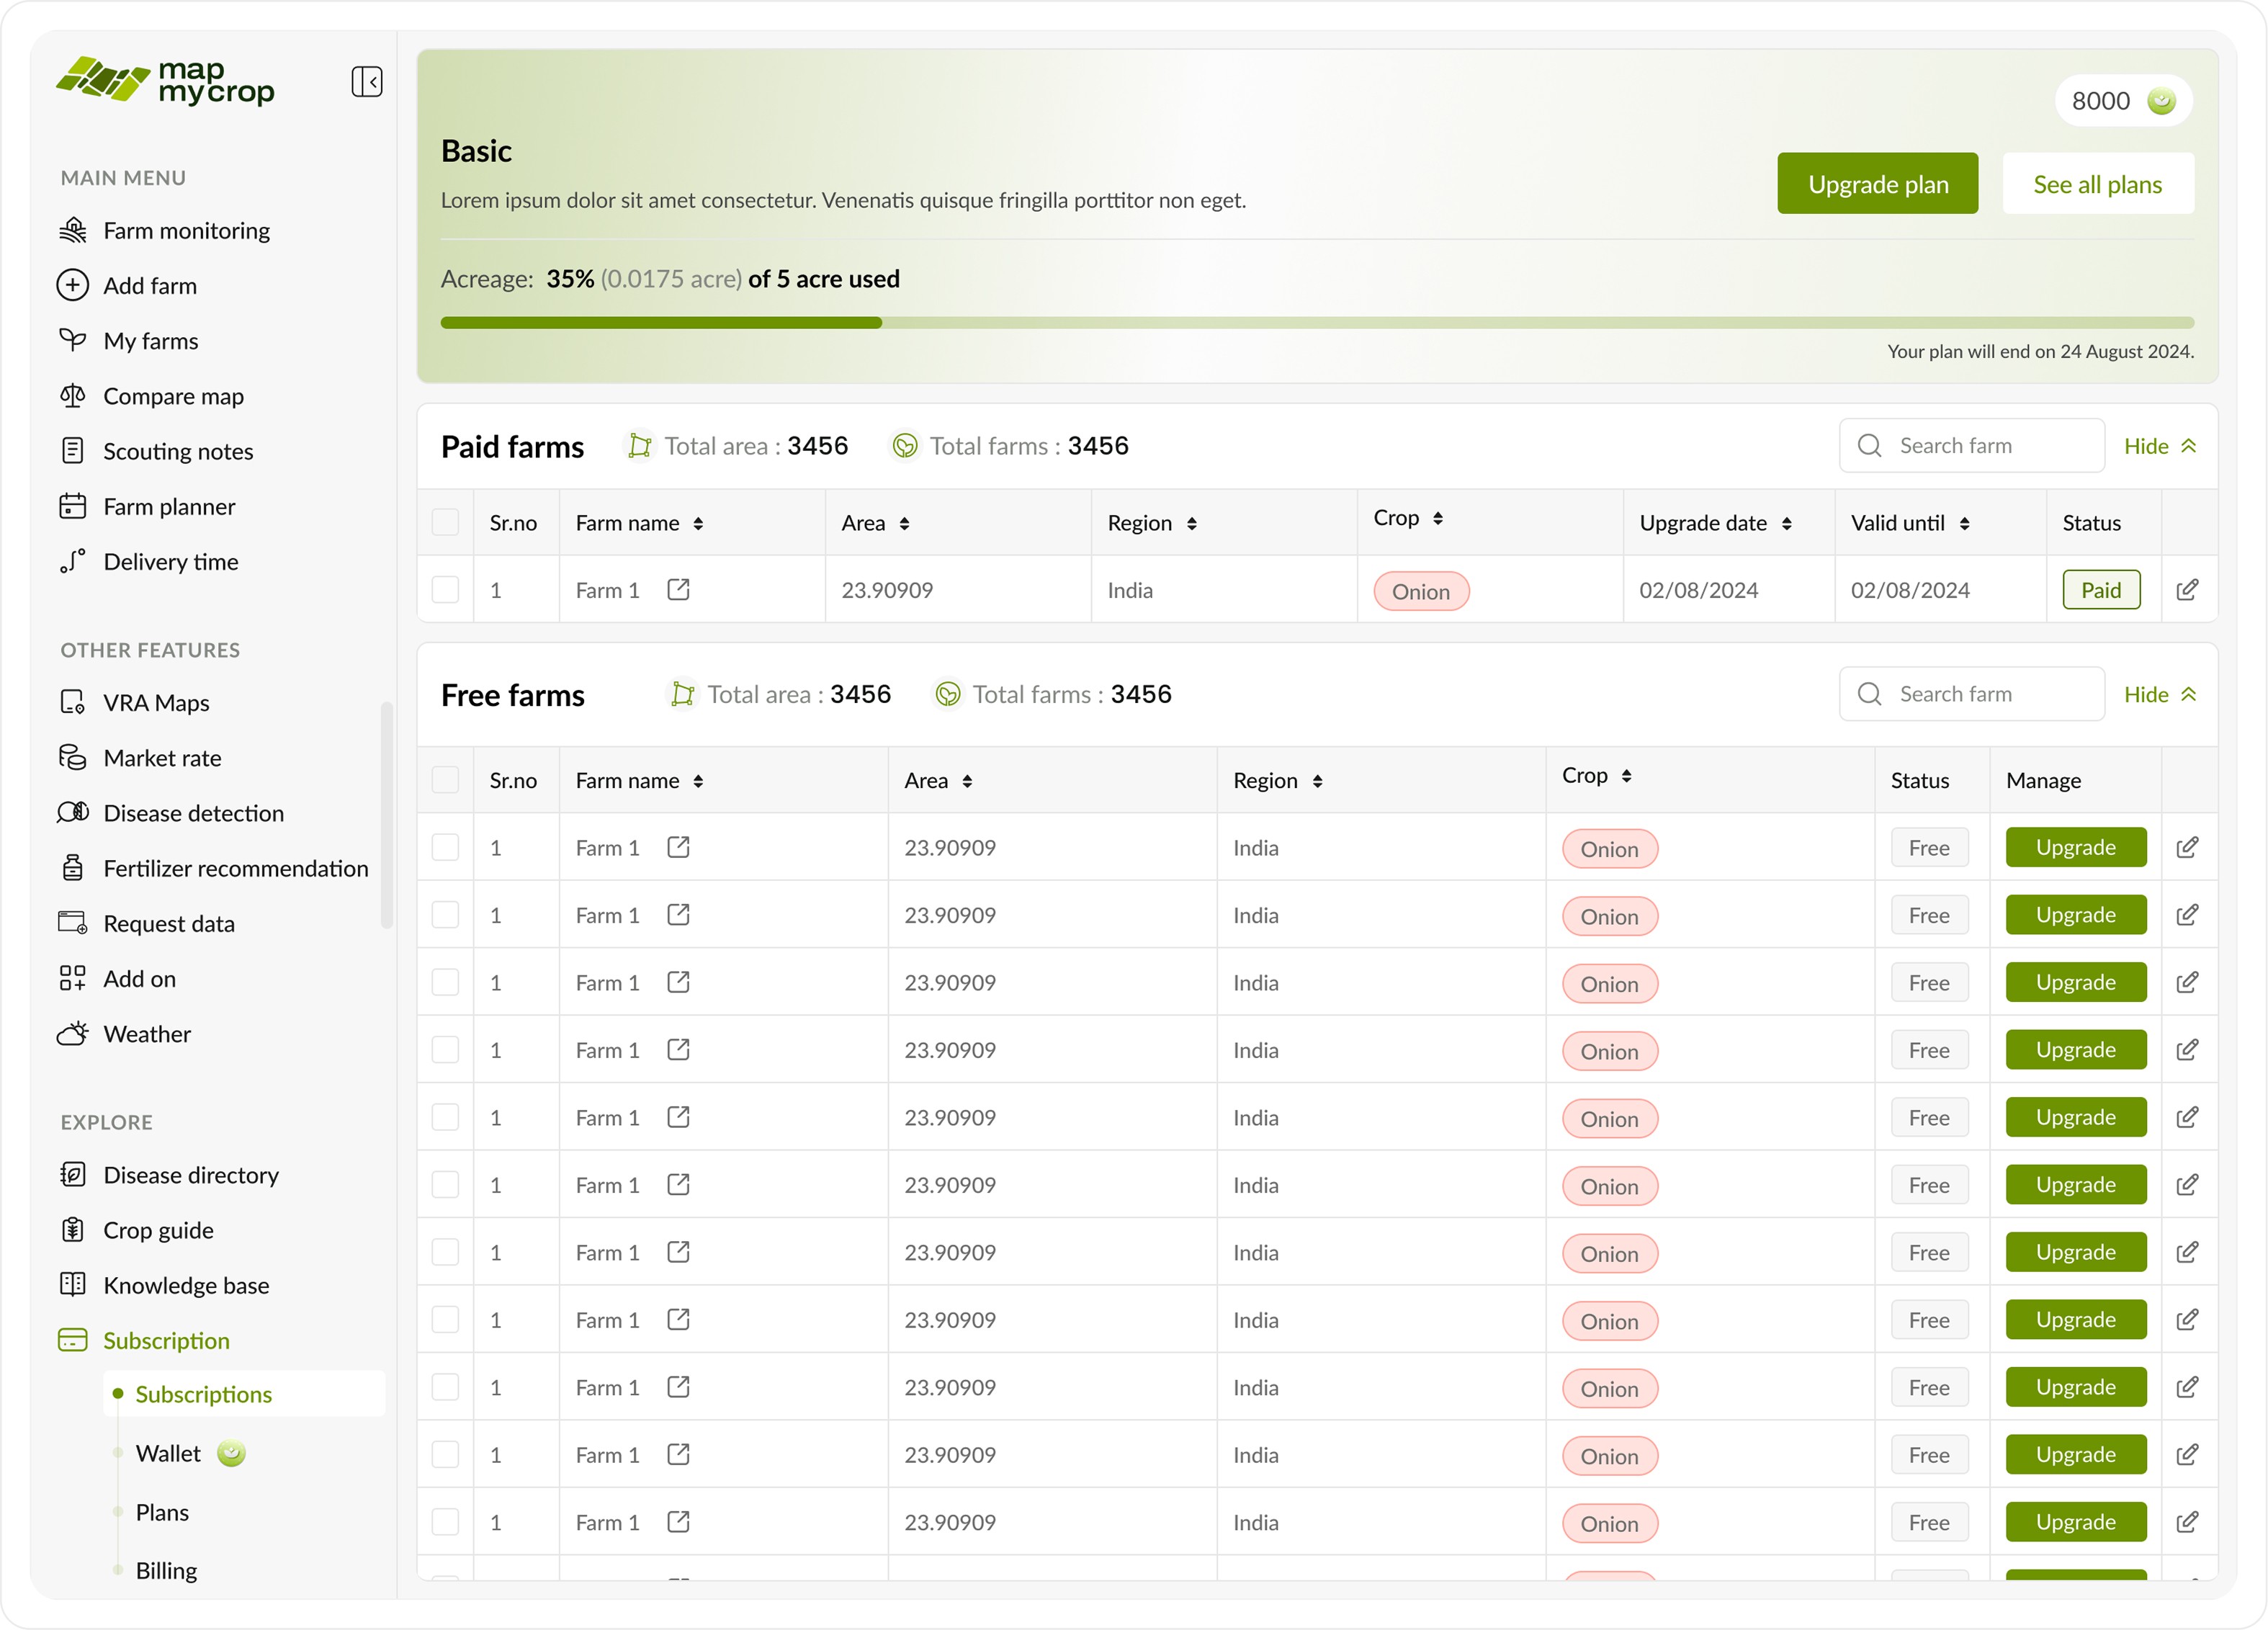Viewport: 2268px width, 1630px height.
Task: Go to Farm monitoring in main menu
Action: 186,231
